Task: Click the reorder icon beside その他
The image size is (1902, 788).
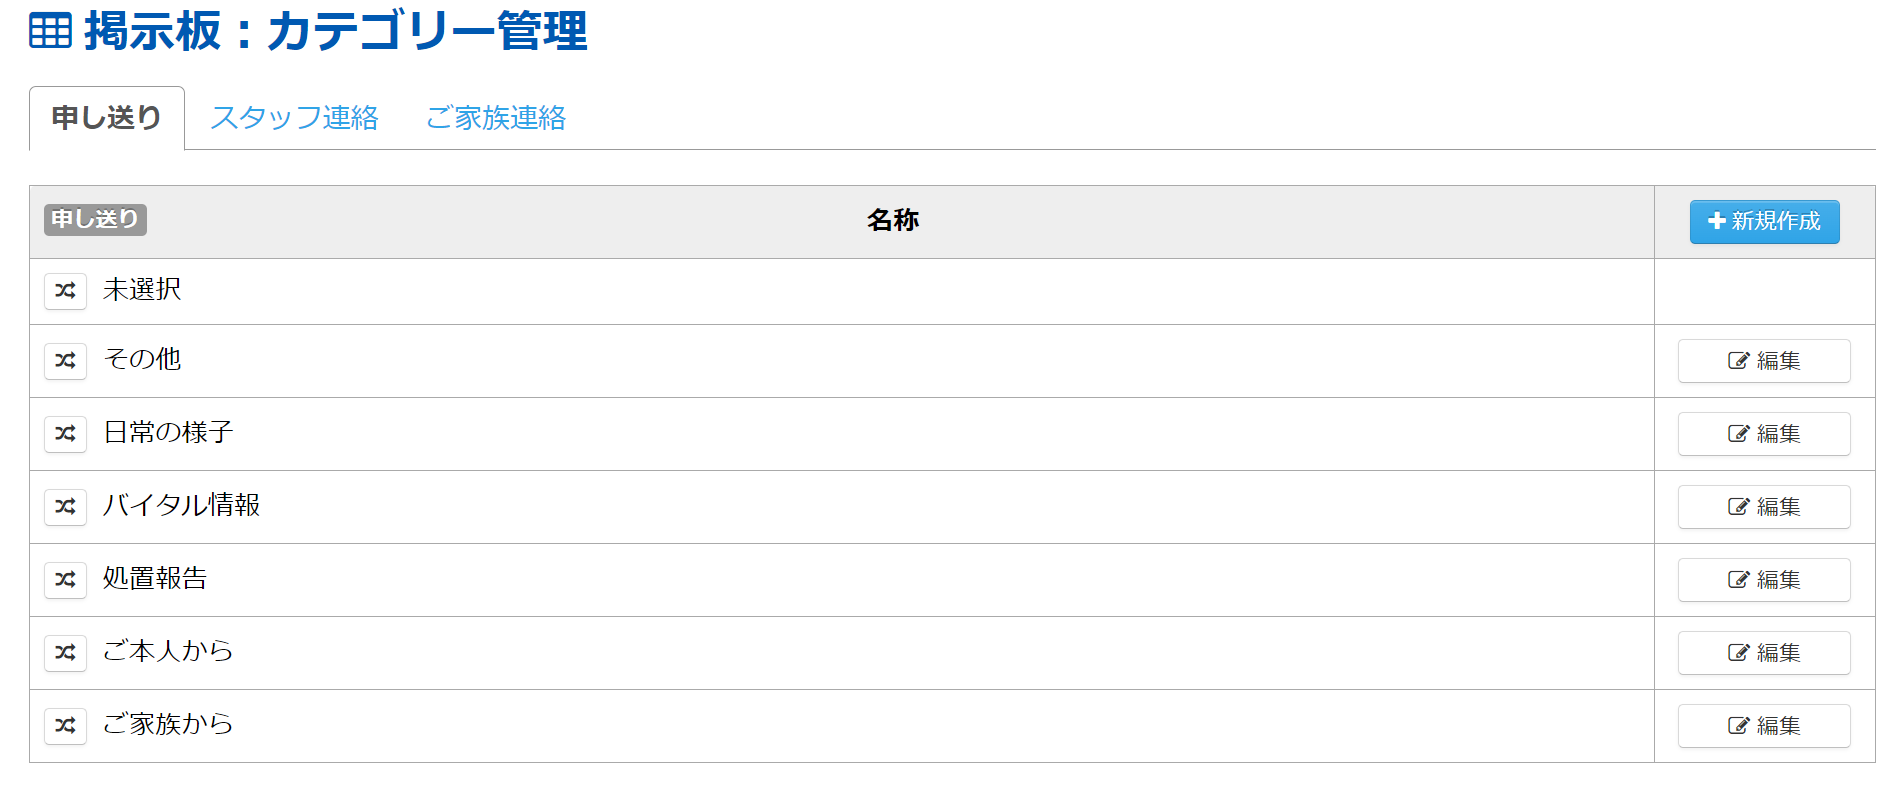Action: click(x=66, y=360)
